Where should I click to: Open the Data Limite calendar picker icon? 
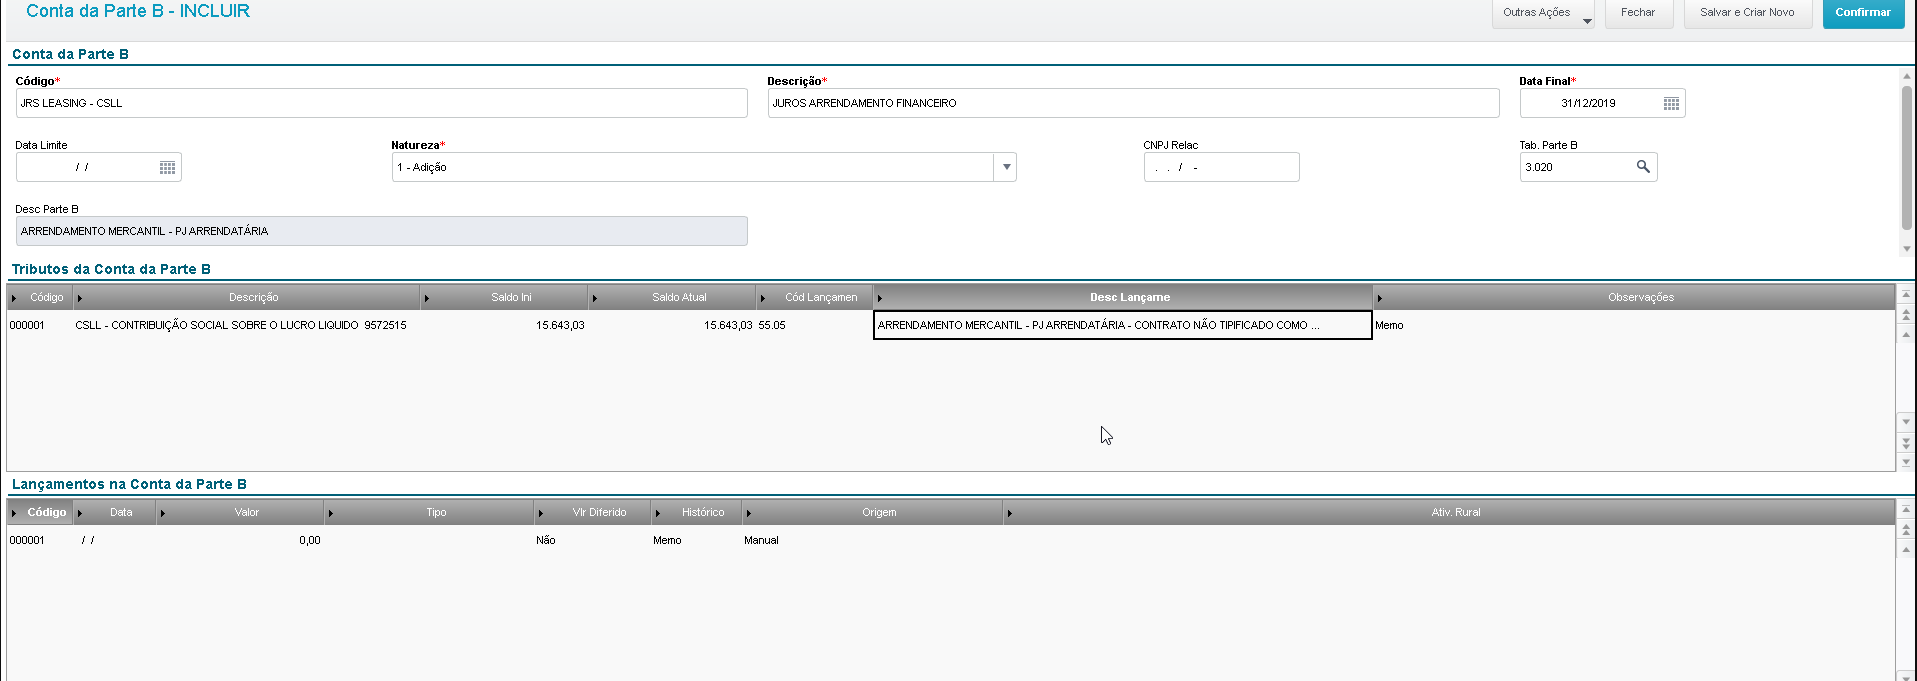coord(167,167)
